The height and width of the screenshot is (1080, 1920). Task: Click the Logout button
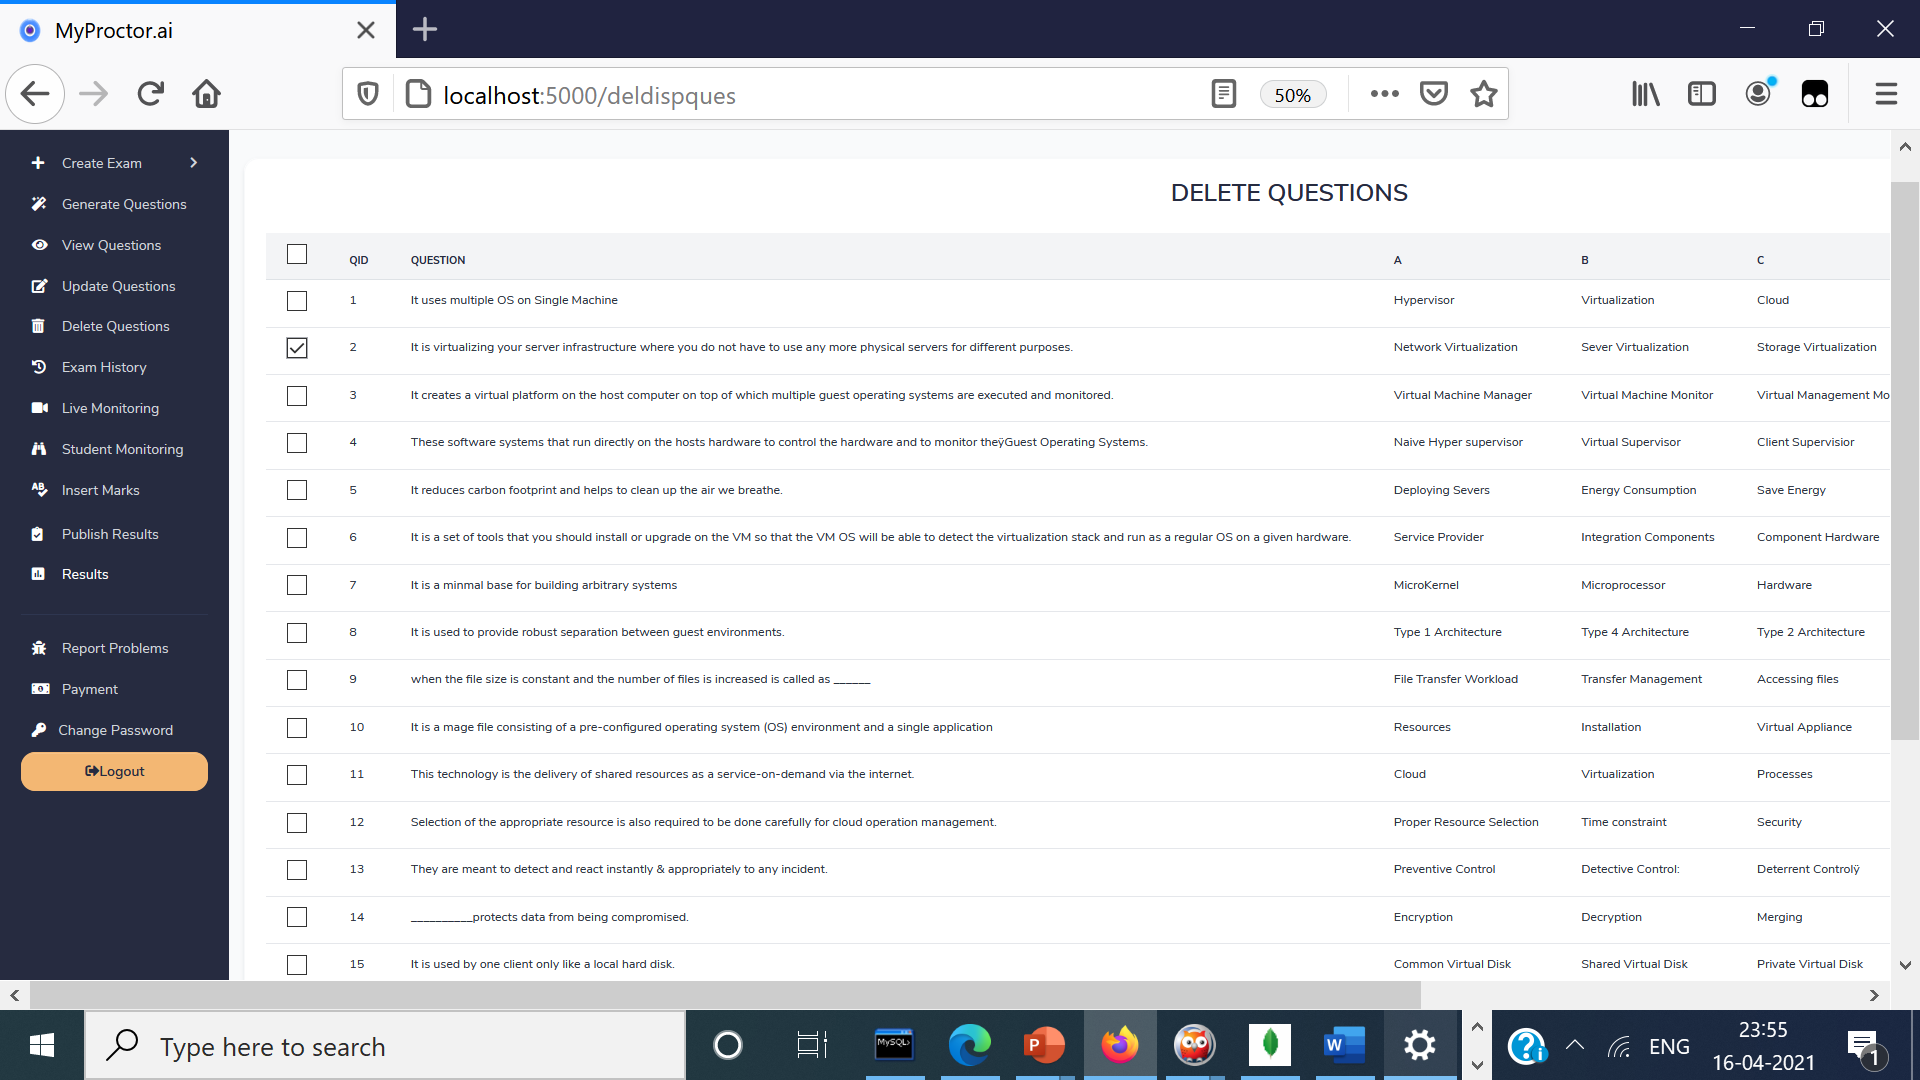[x=114, y=771]
